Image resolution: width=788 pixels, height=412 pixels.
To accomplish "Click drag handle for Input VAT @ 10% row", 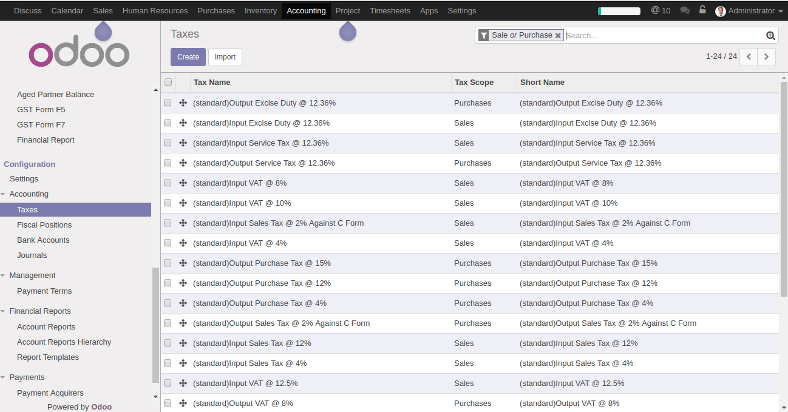I will 183,203.
